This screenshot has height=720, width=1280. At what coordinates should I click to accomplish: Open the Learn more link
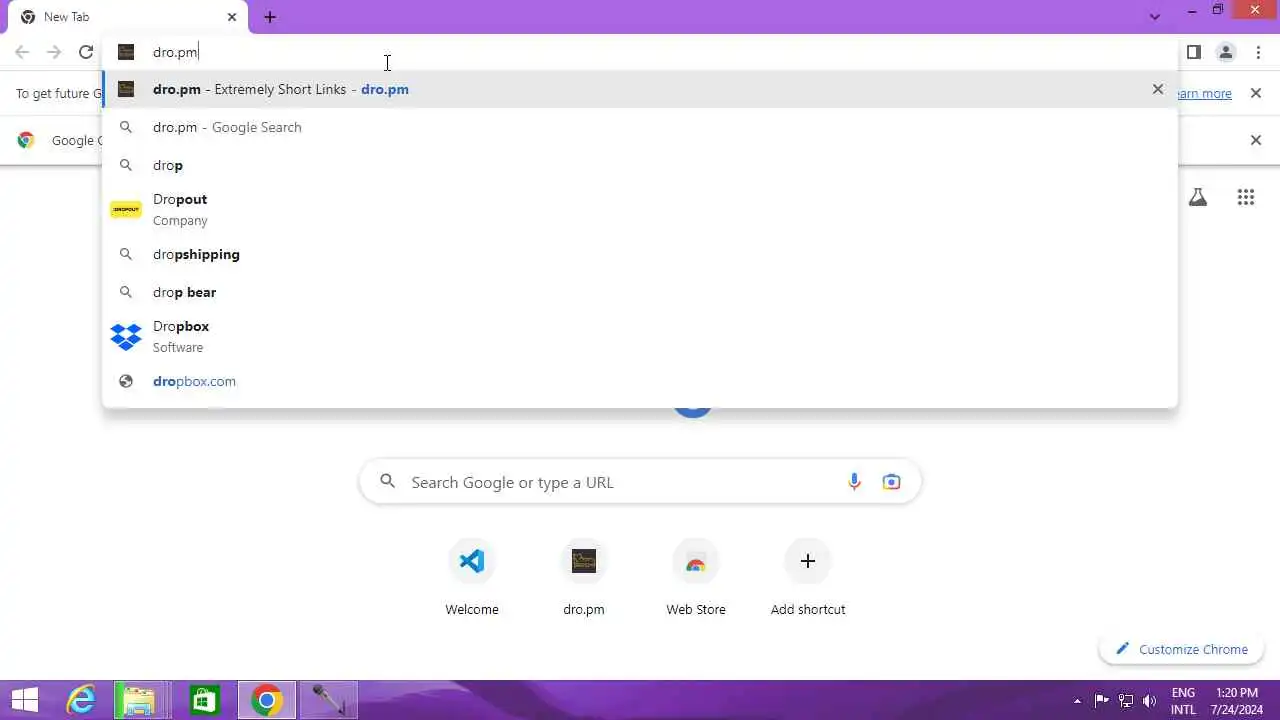(x=1205, y=93)
